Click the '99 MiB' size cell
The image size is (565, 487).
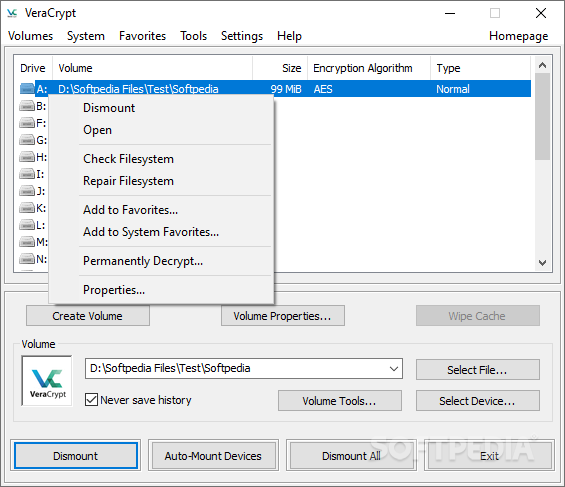coord(286,89)
